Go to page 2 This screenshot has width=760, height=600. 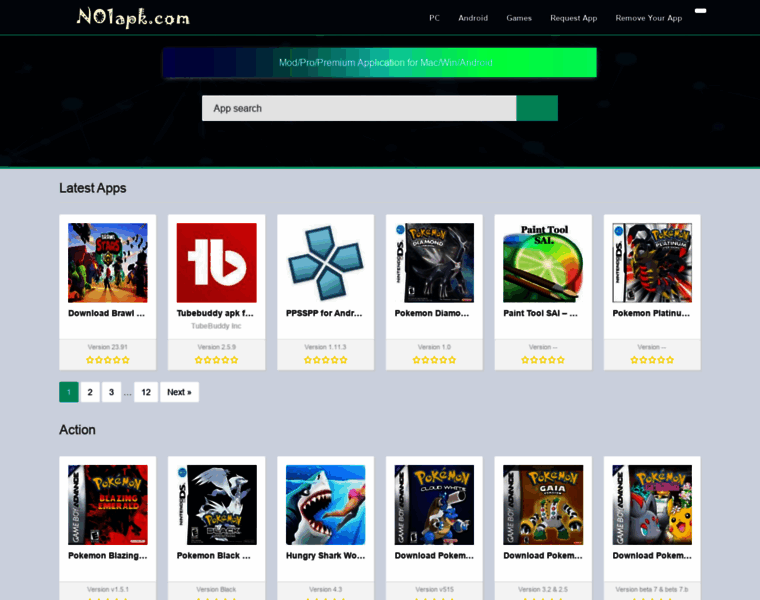coord(90,392)
